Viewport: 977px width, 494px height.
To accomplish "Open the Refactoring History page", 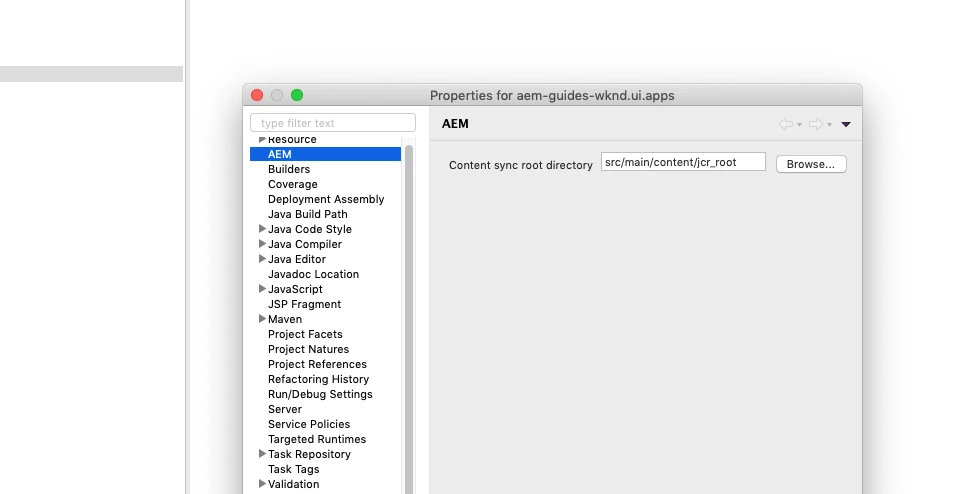I will click(x=318, y=379).
